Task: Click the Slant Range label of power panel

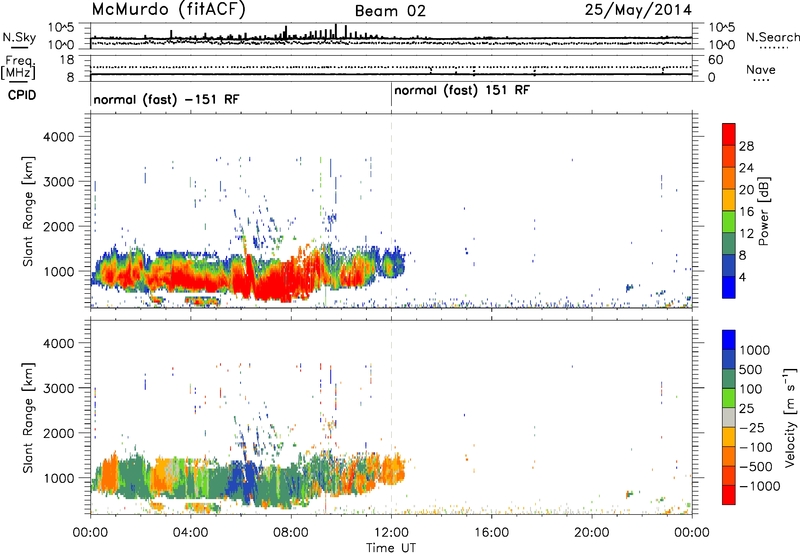Action: coord(28,211)
